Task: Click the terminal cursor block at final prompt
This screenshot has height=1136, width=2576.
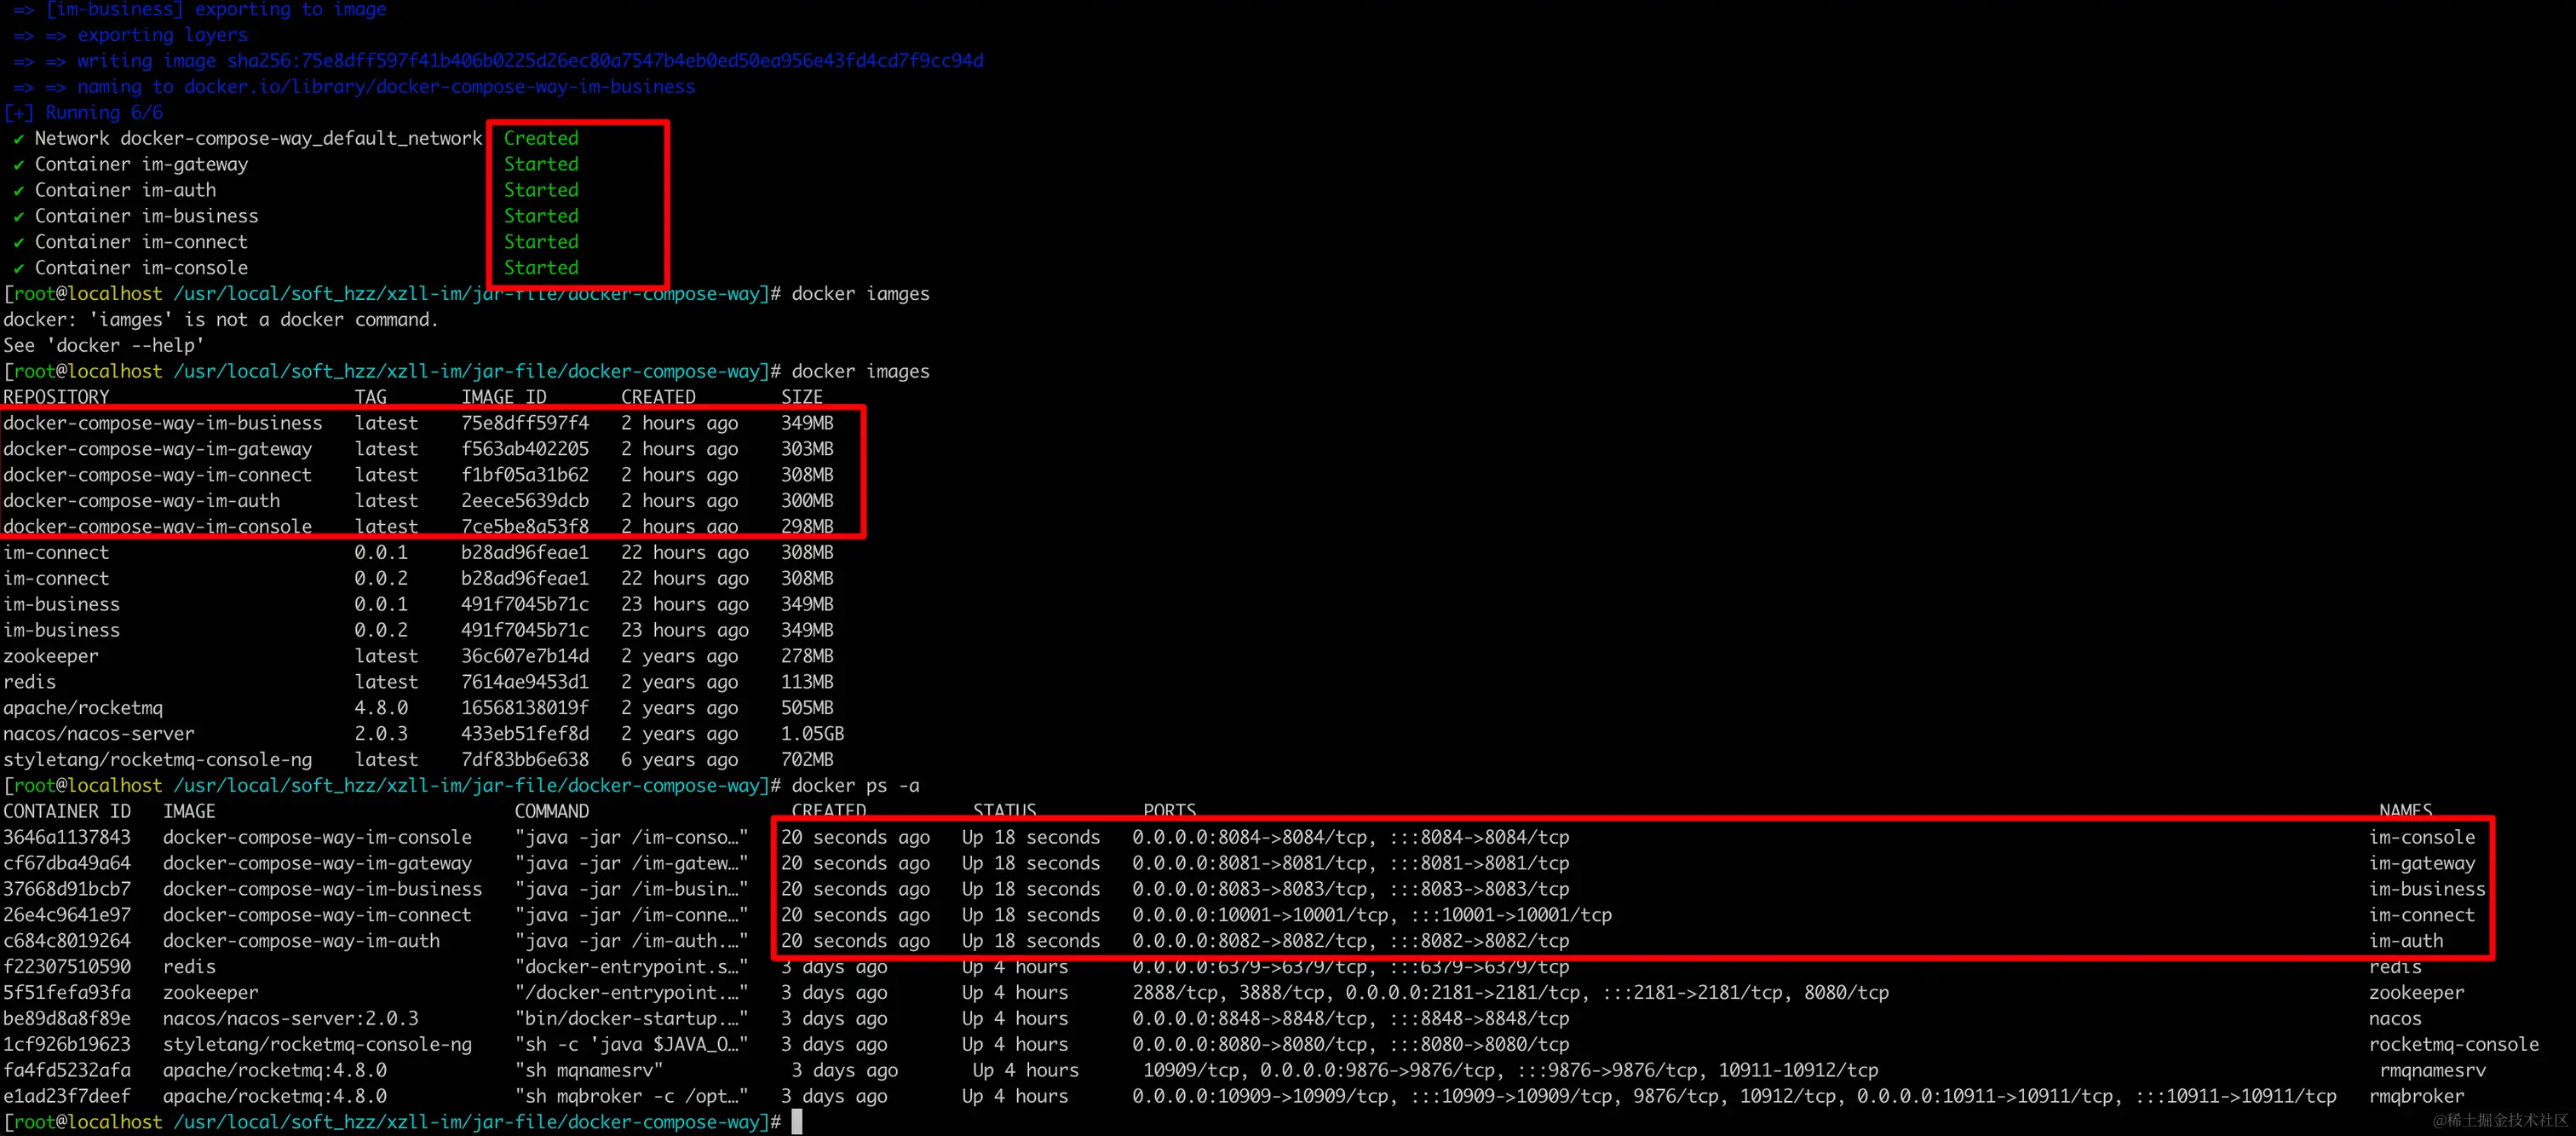Action: (797, 1122)
